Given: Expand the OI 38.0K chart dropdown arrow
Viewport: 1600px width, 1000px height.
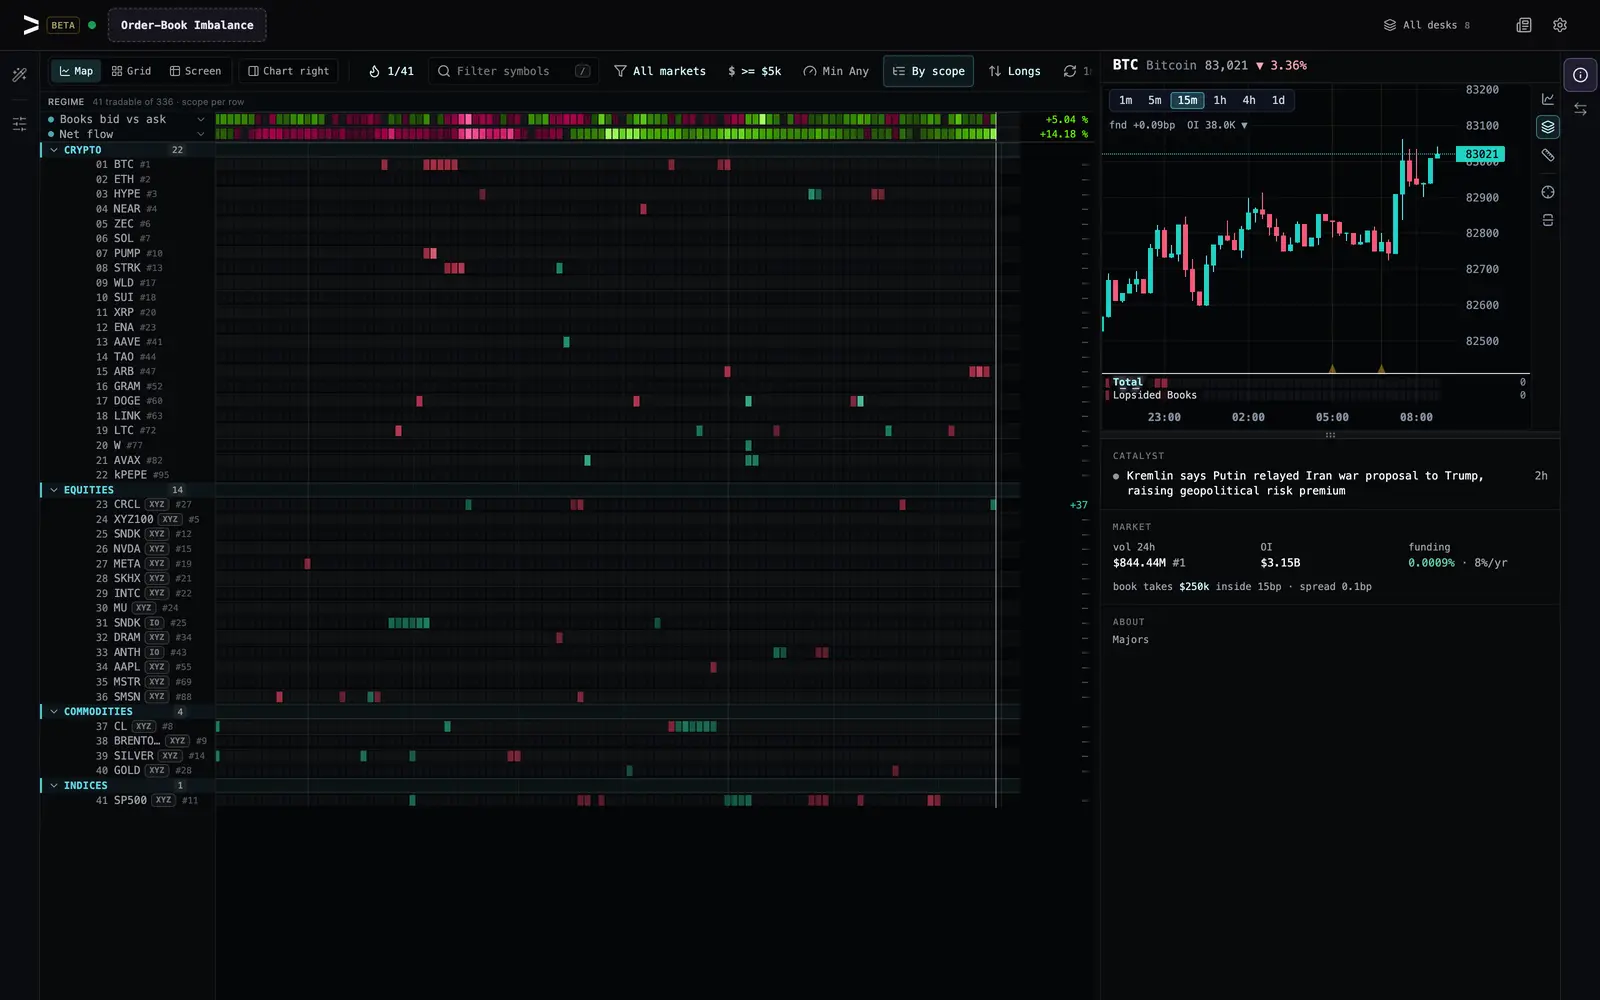Looking at the screenshot, I should coord(1244,125).
